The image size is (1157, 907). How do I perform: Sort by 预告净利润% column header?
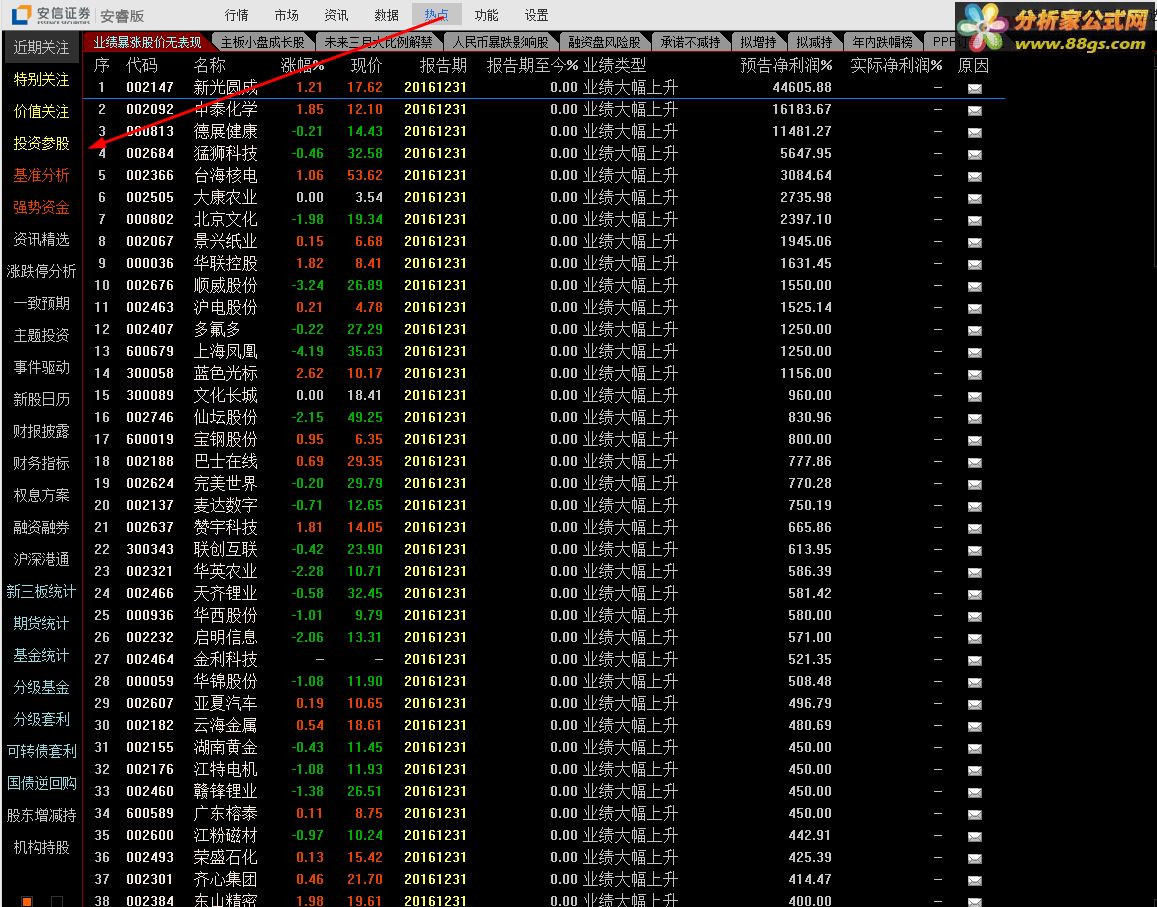coord(786,66)
